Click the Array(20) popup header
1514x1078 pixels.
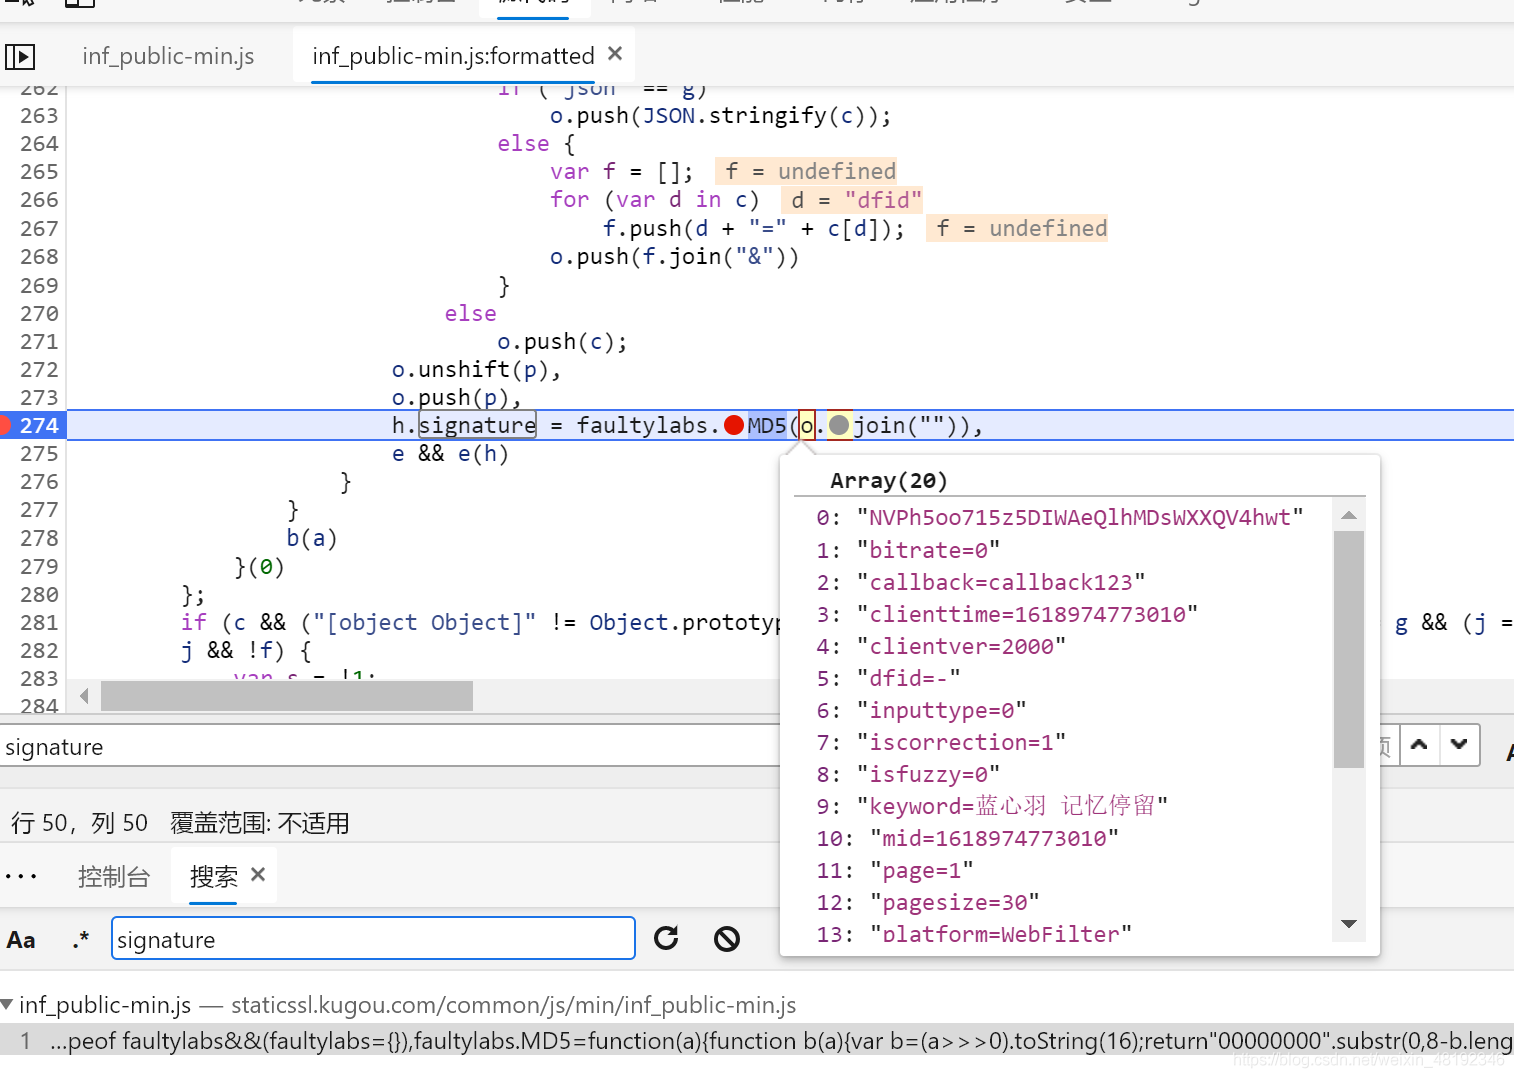[x=889, y=481]
